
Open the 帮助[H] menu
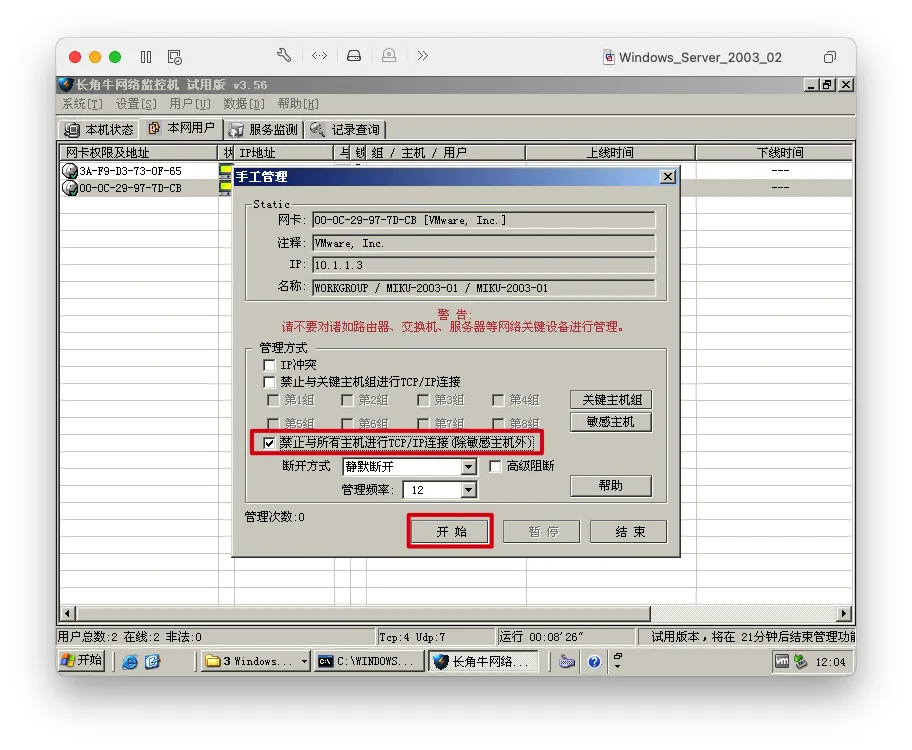pyautogui.click(x=298, y=104)
